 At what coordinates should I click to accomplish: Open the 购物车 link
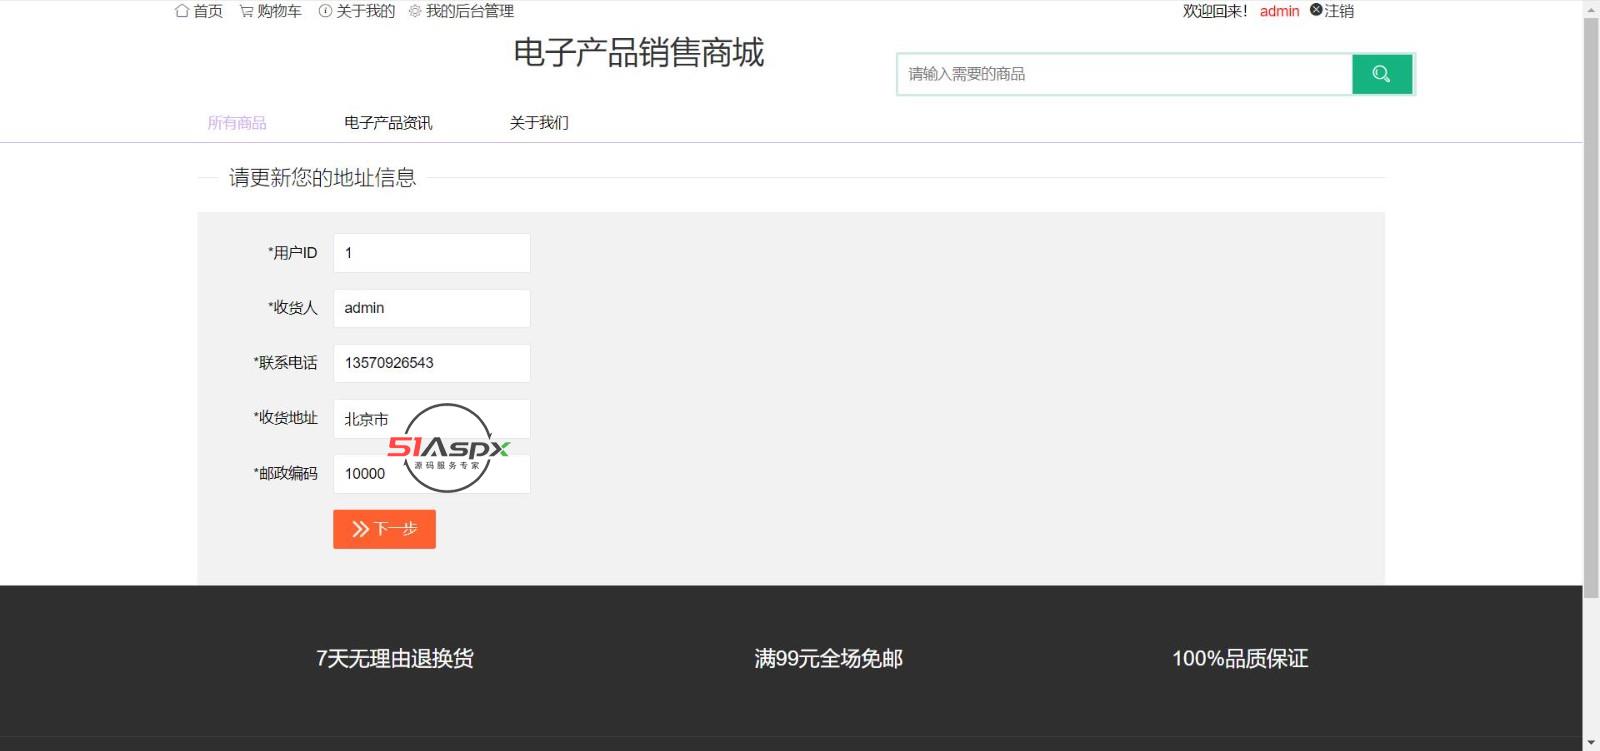click(279, 11)
